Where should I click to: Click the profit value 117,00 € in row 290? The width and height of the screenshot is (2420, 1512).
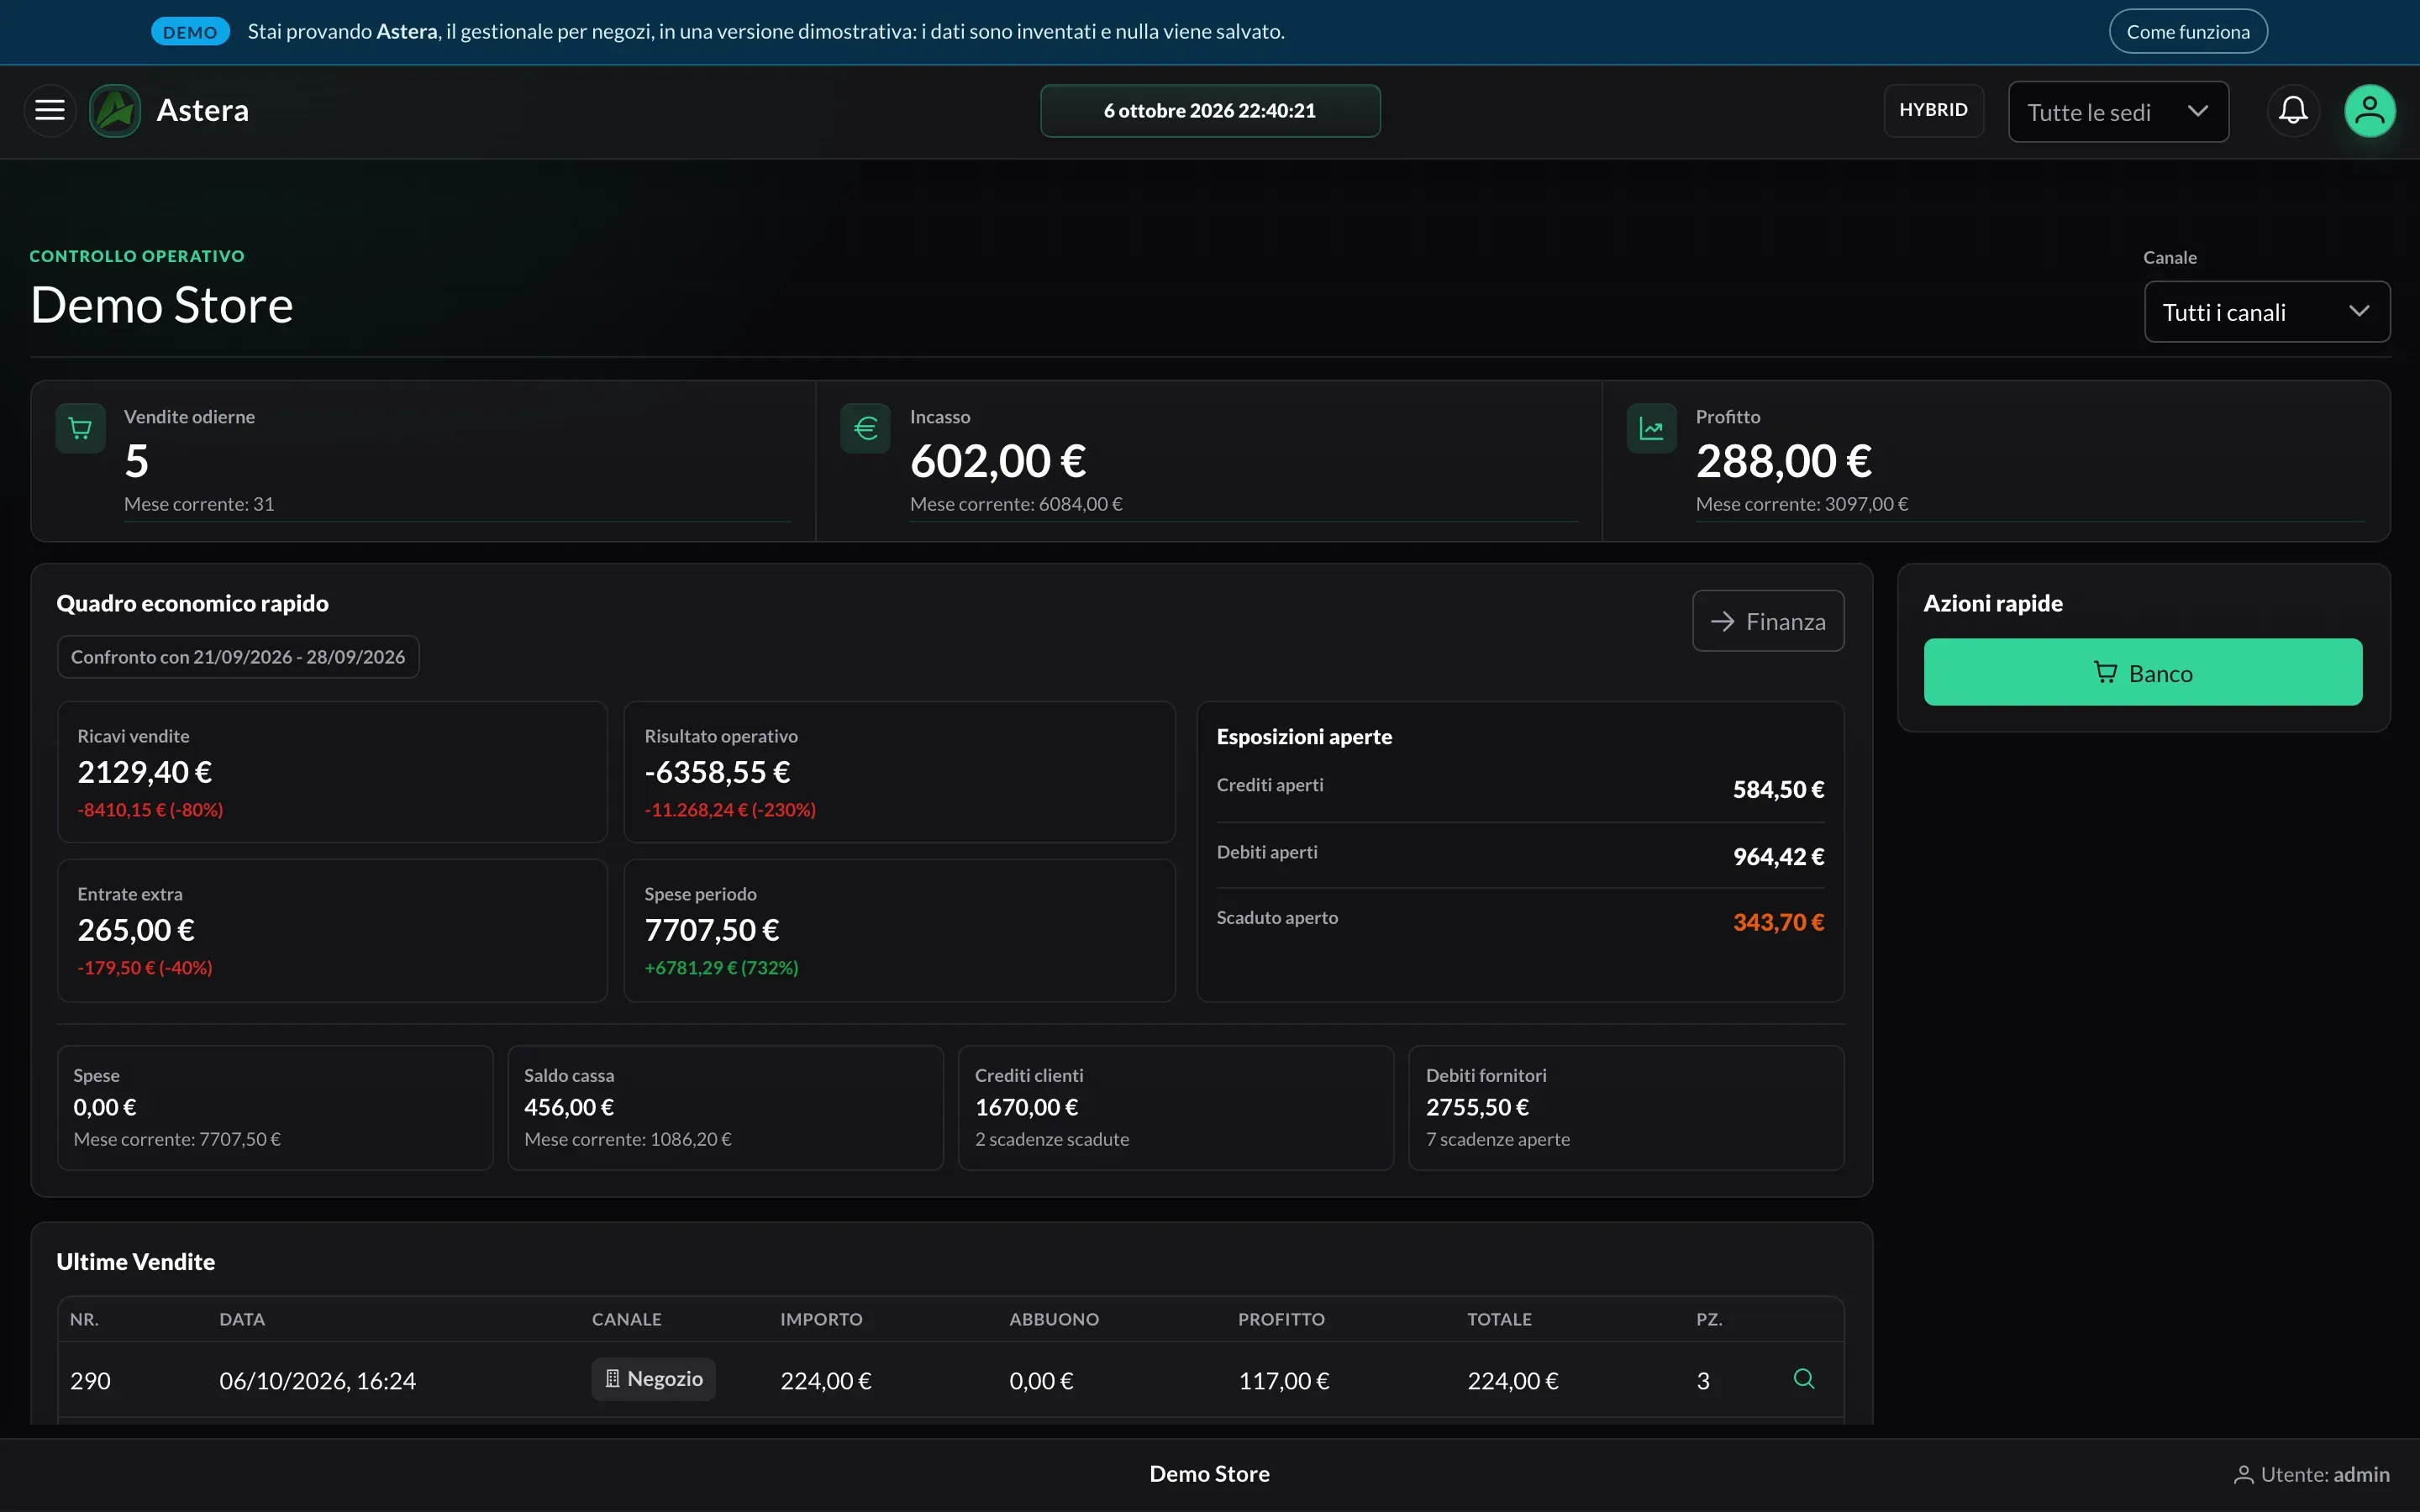coord(1284,1381)
